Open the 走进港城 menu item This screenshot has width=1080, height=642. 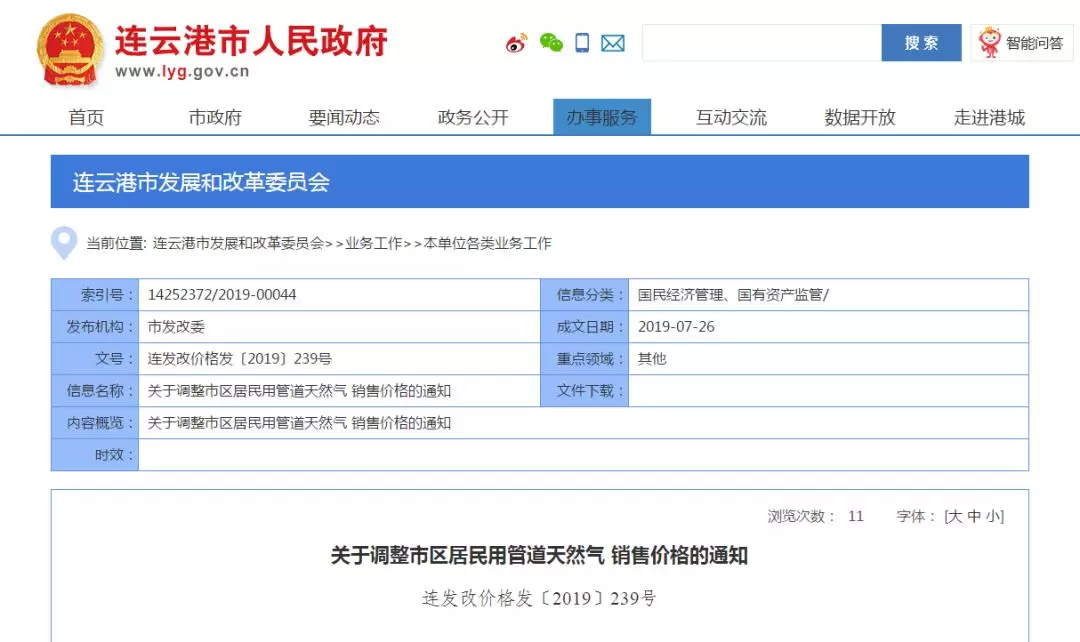pos(989,117)
